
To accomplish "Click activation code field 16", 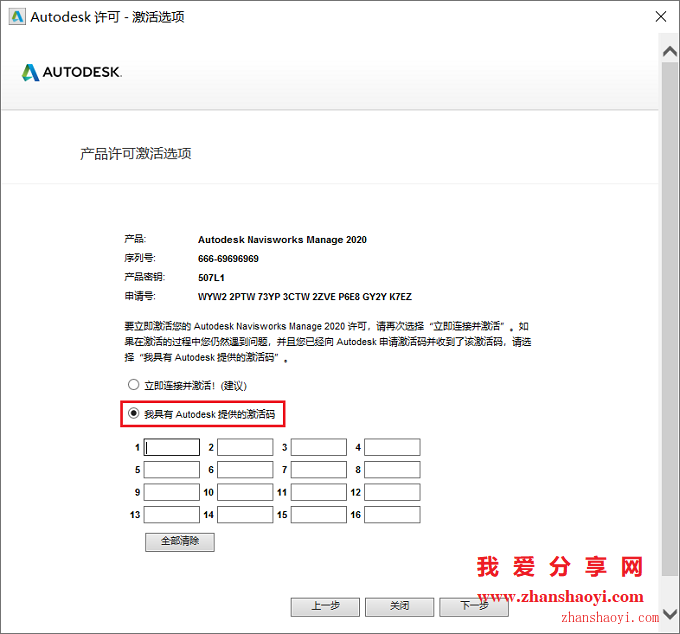I will coord(392,515).
